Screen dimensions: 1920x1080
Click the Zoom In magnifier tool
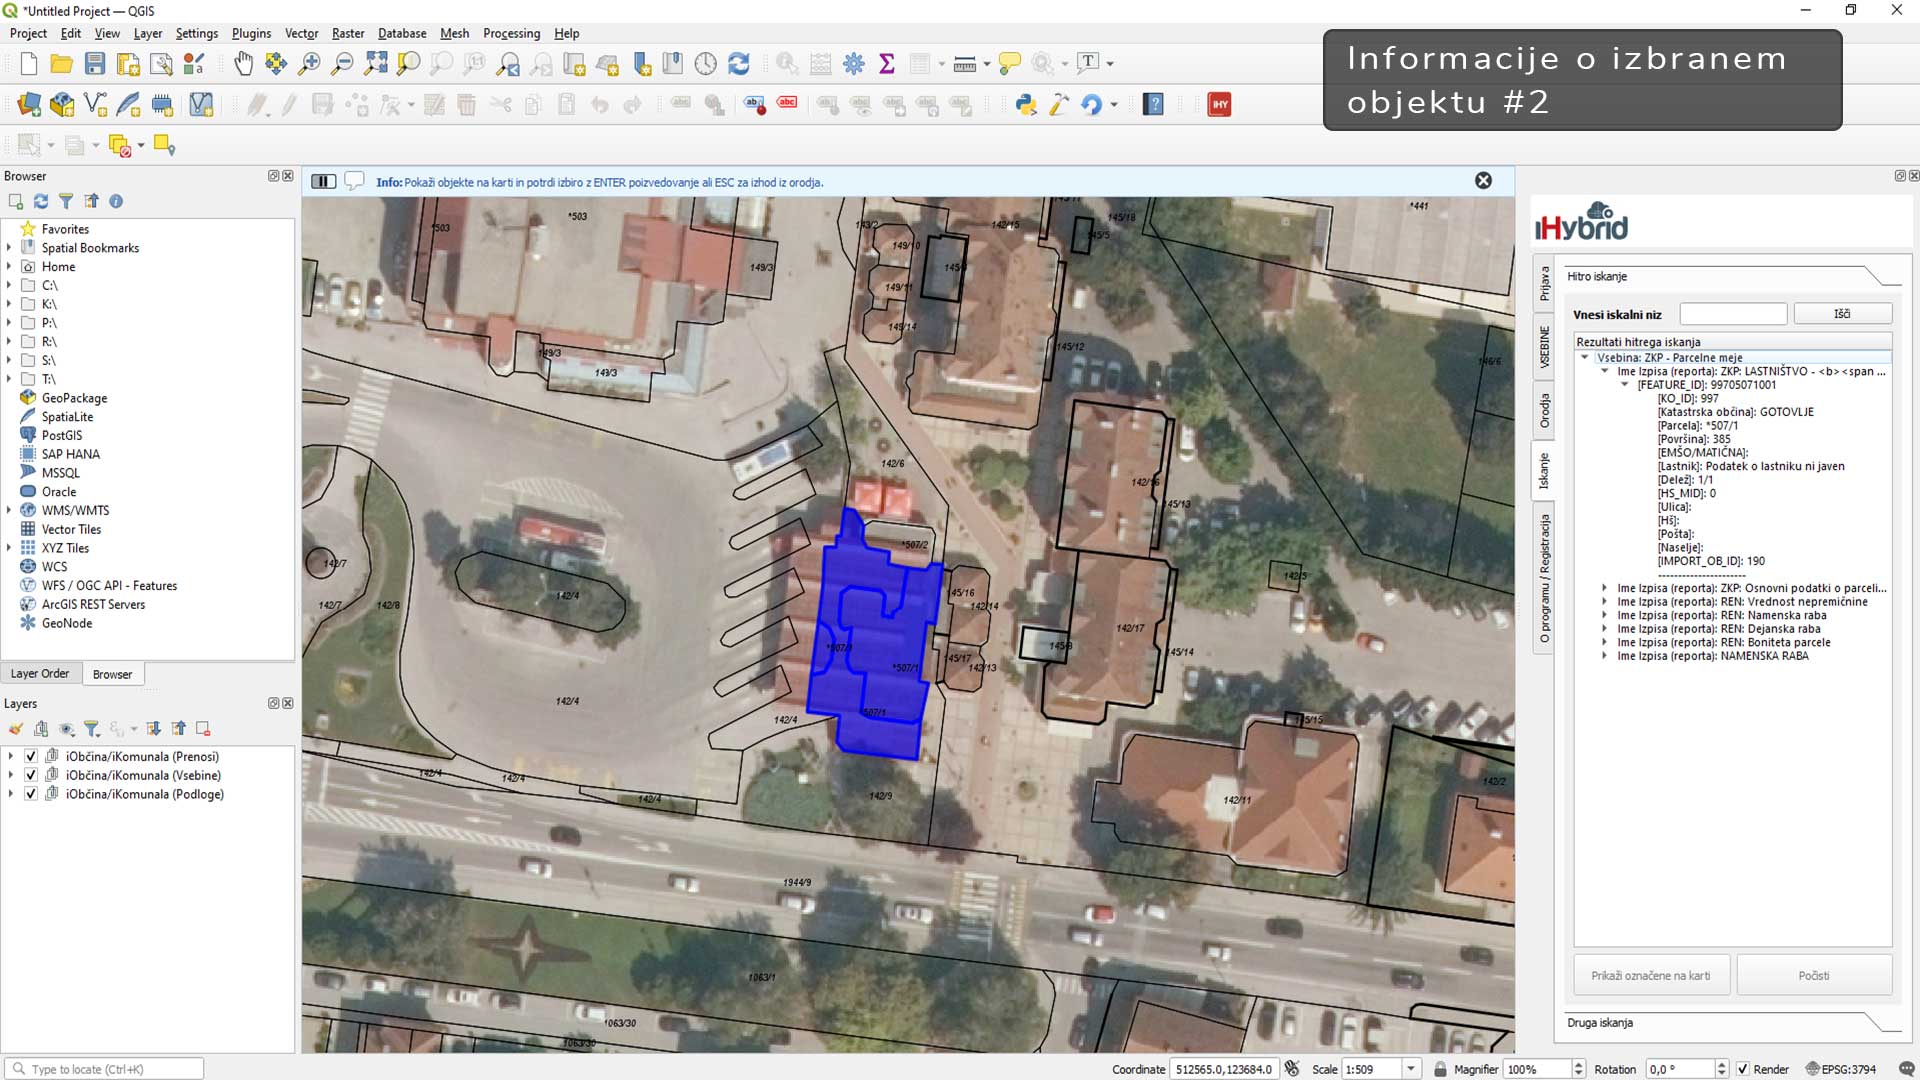click(309, 64)
